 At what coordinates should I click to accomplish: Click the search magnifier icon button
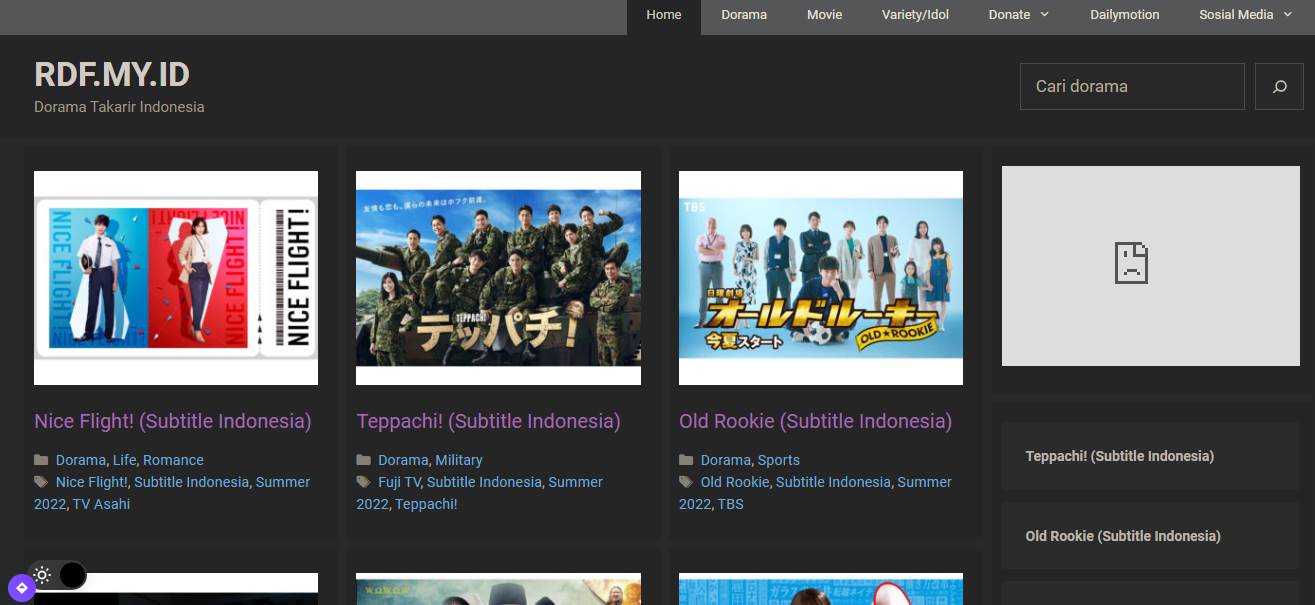pos(1279,87)
